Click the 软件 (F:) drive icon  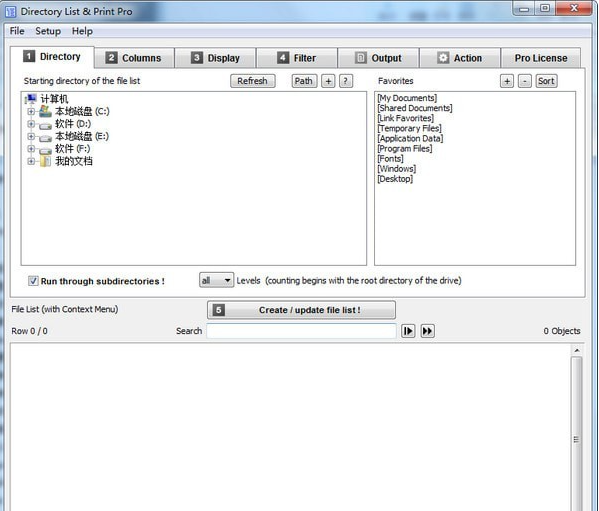[45, 150]
